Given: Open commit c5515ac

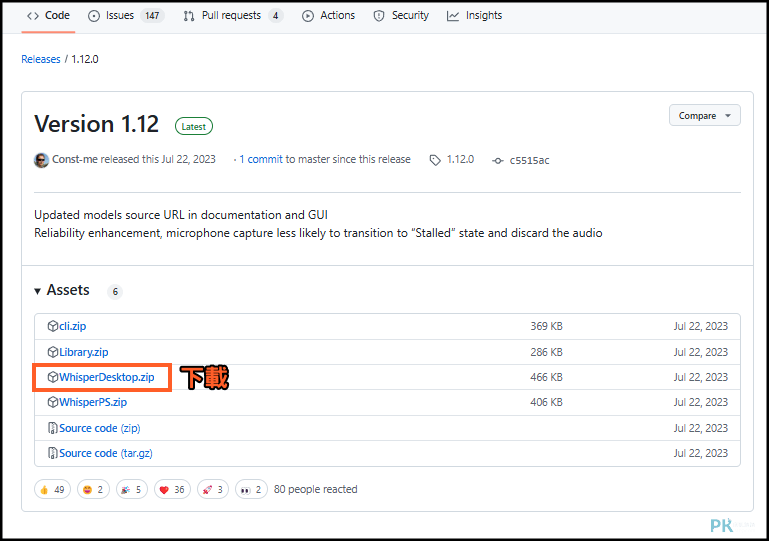Looking at the screenshot, I should click(x=529, y=160).
